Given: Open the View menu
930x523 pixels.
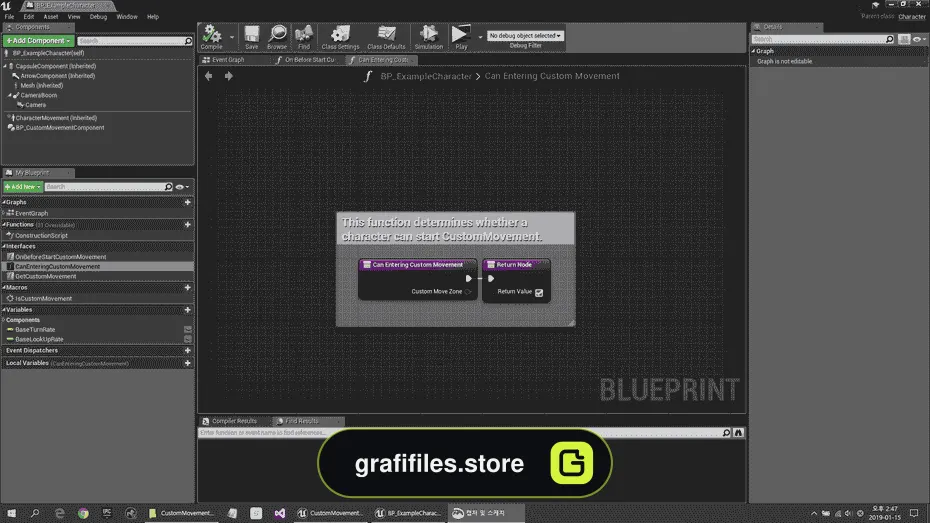Looking at the screenshot, I should pyautogui.click(x=74, y=17).
